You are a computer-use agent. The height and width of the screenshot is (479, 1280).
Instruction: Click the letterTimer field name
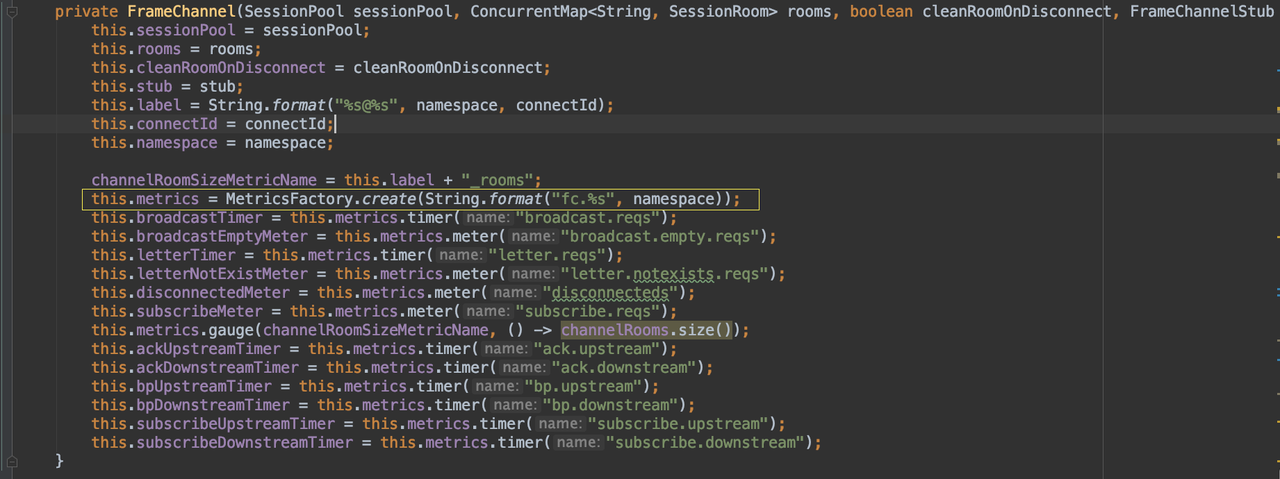point(185,255)
